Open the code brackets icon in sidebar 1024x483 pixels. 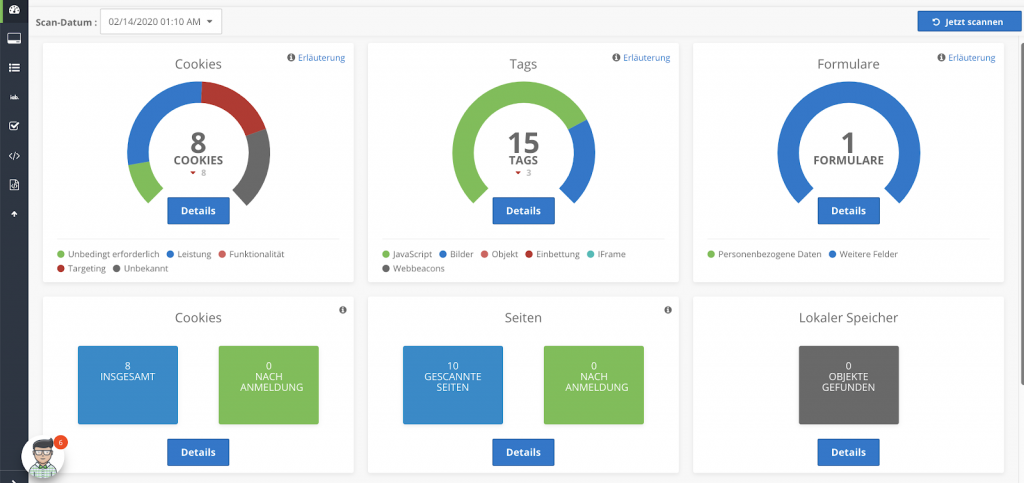tap(14, 155)
